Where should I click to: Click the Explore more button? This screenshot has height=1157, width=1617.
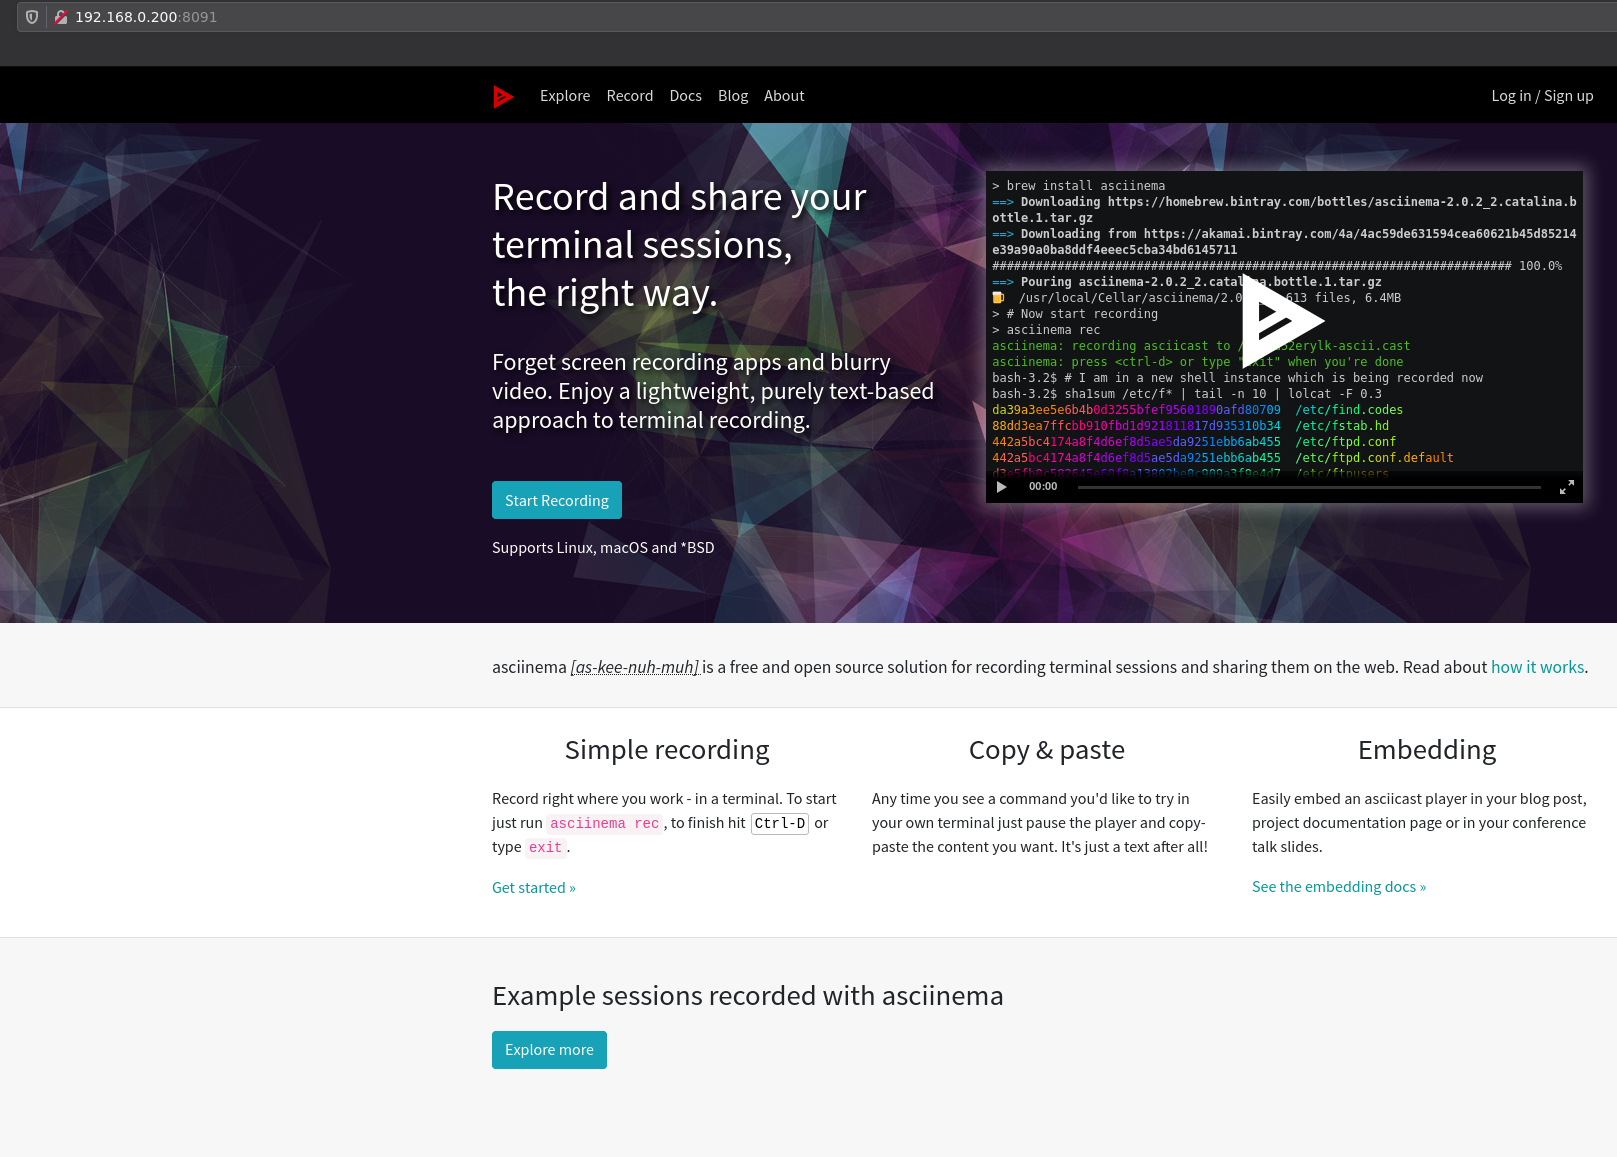549,1050
